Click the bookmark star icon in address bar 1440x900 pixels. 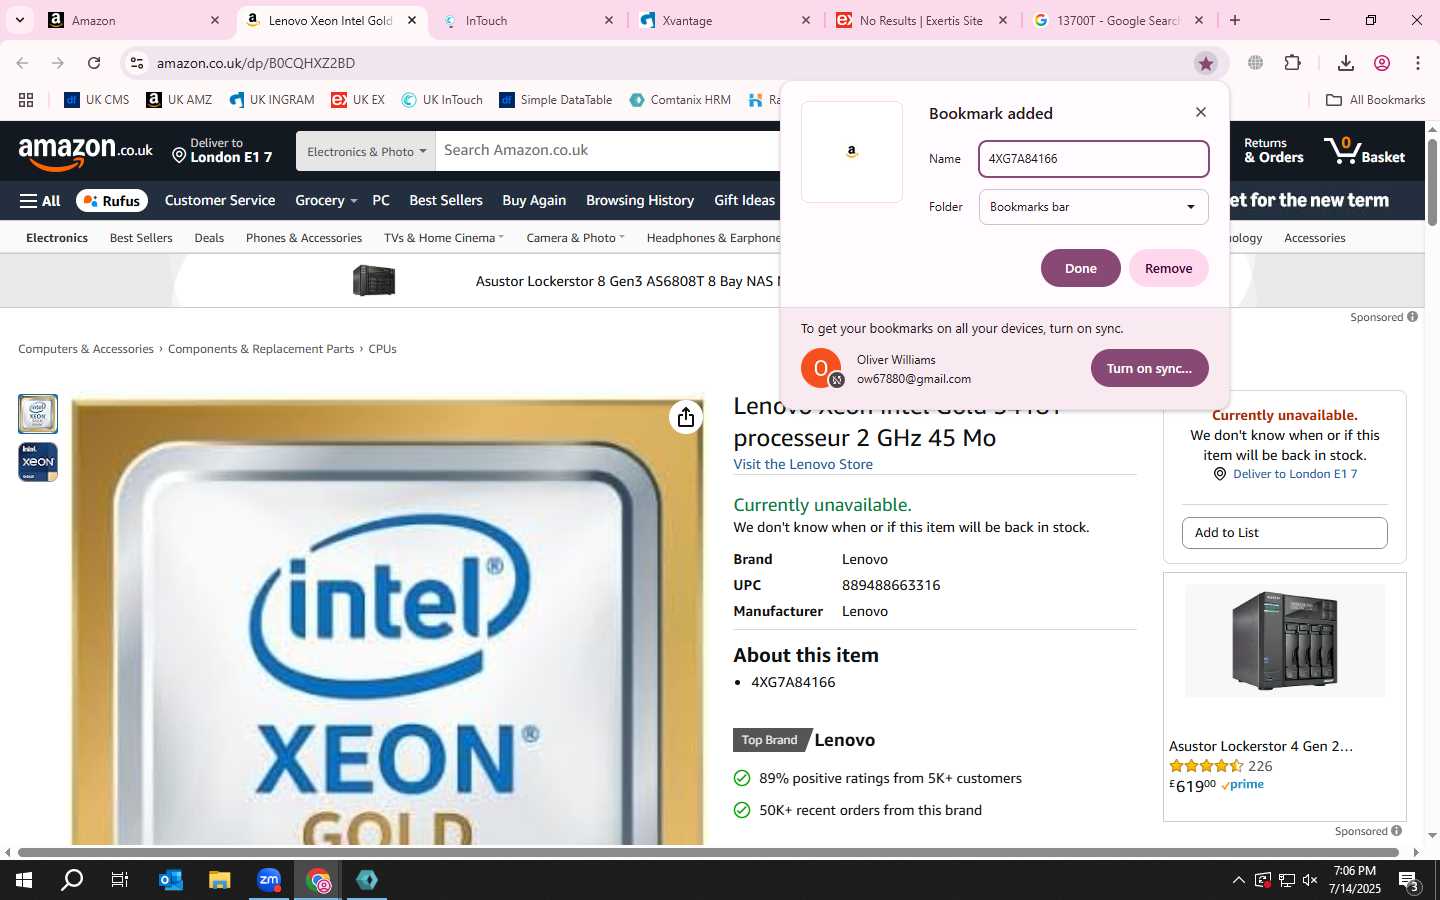coord(1205,63)
